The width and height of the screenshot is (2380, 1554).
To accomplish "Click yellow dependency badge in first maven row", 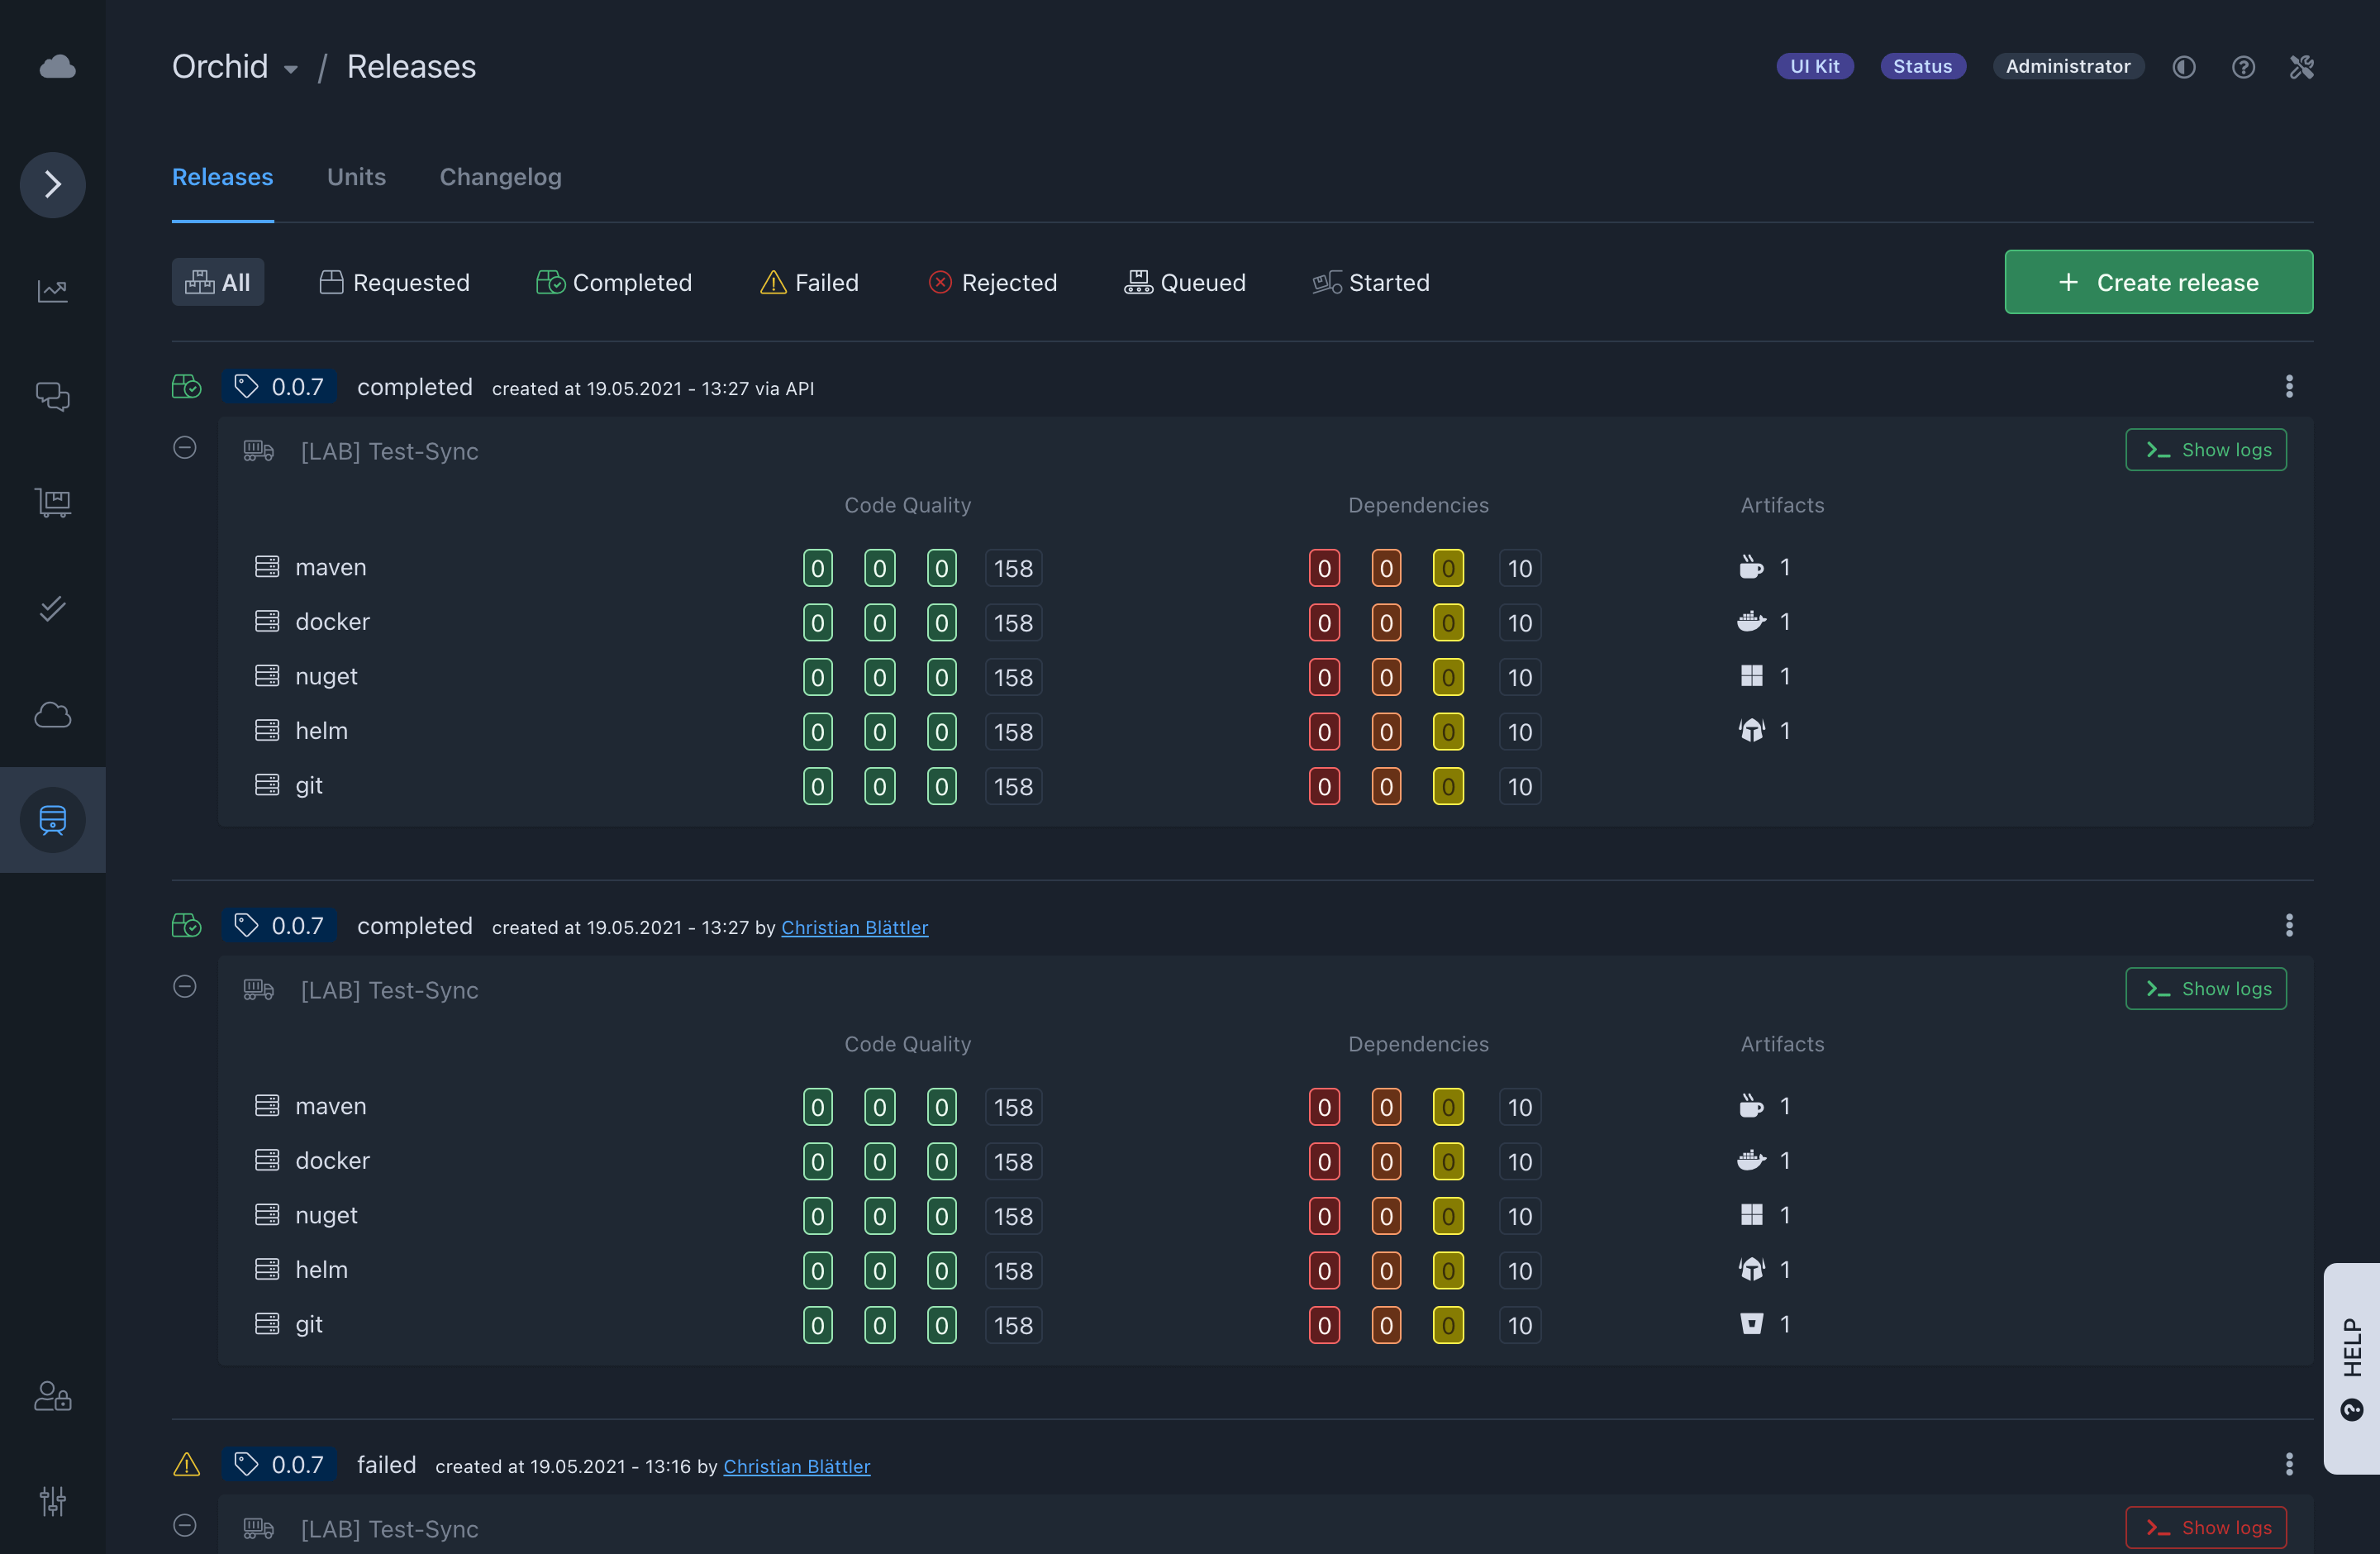I will coord(1447,568).
